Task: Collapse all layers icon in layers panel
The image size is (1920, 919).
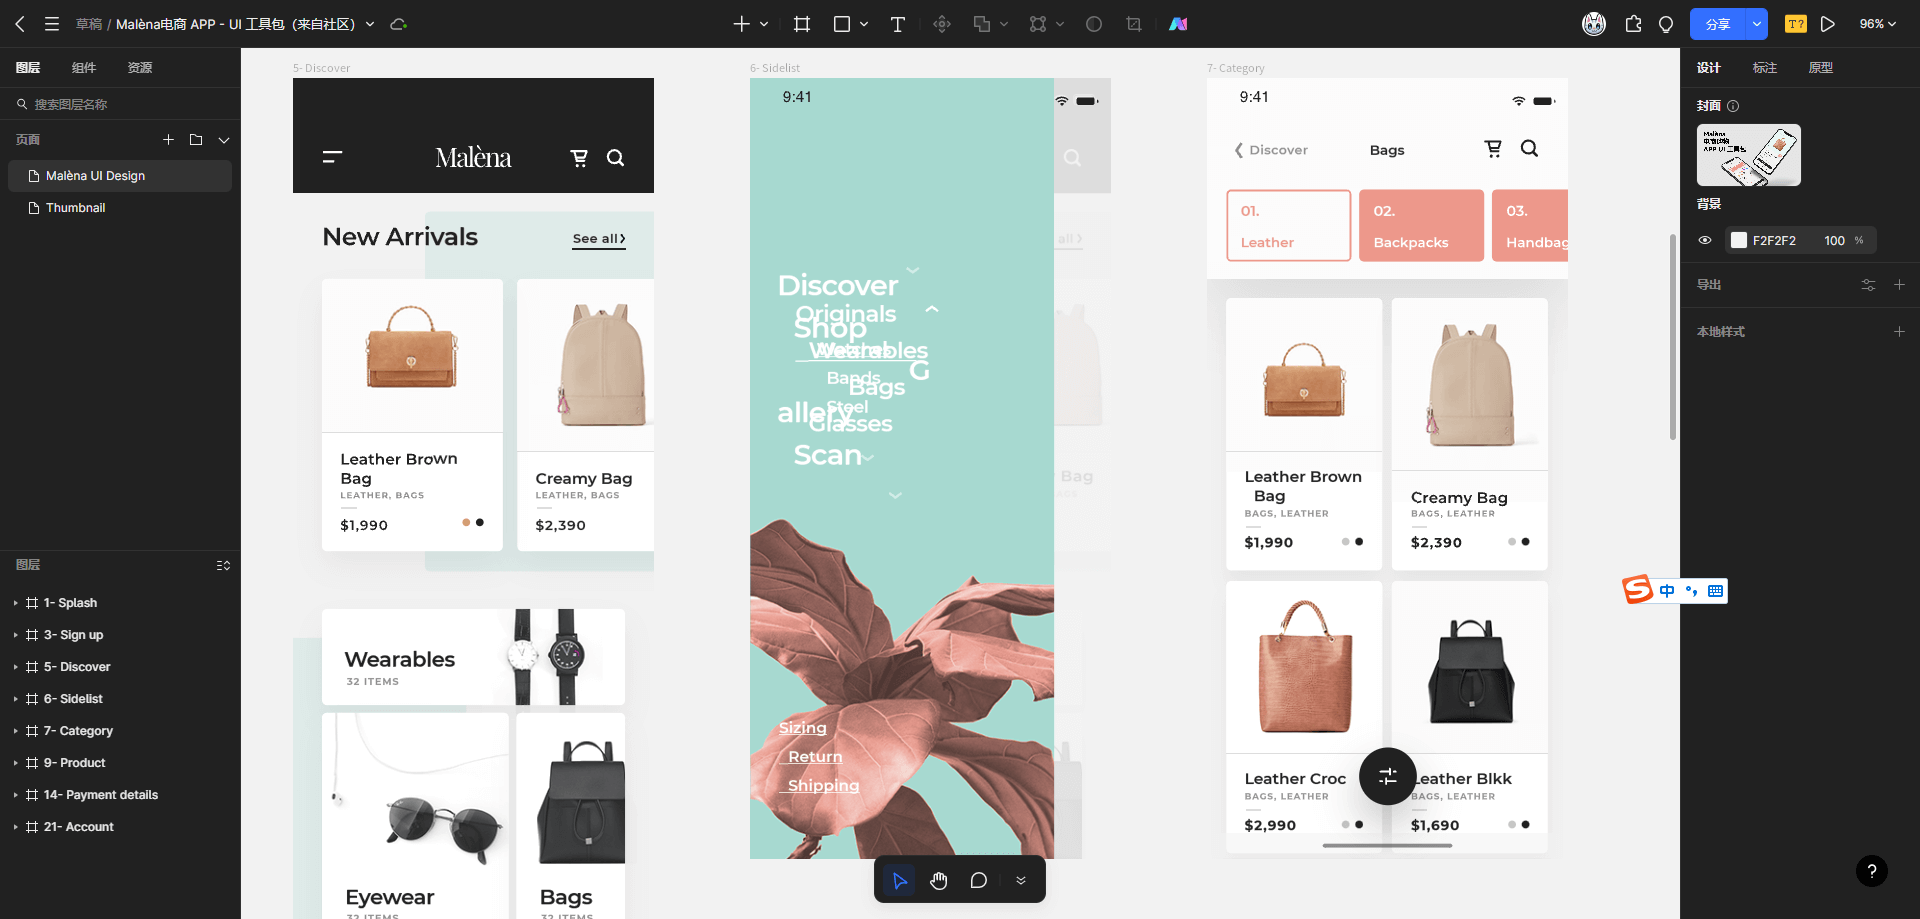Action: pyautogui.click(x=223, y=566)
